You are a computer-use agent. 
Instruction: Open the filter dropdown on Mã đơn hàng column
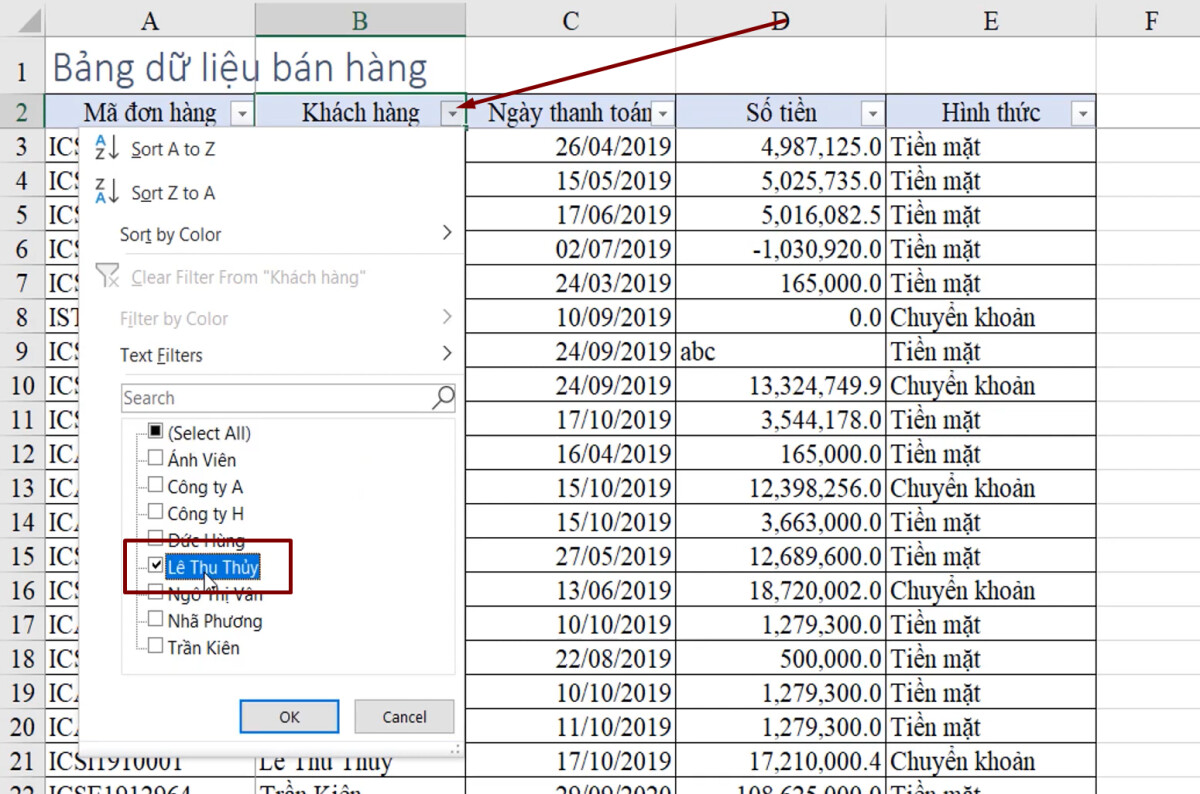point(241,112)
